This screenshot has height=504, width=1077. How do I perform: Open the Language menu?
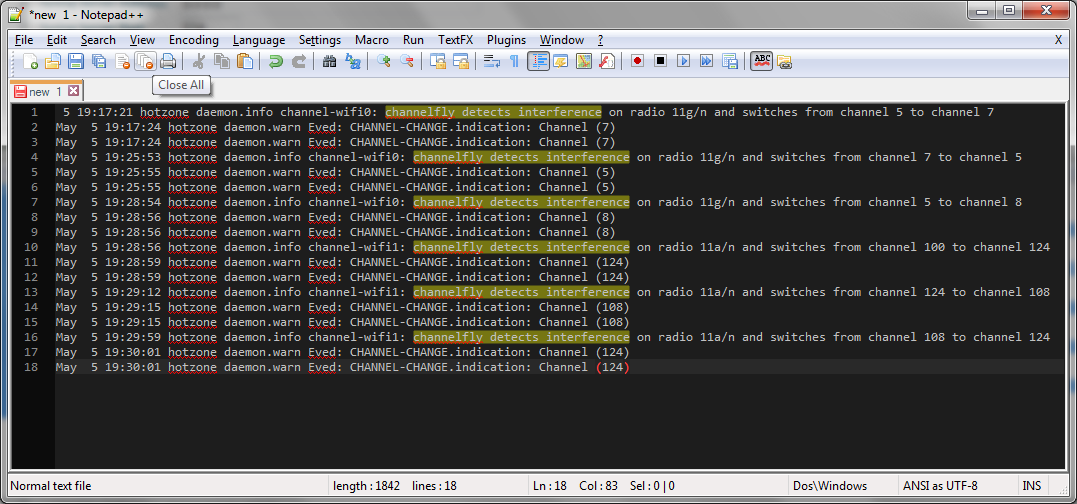(x=259, y=40)
